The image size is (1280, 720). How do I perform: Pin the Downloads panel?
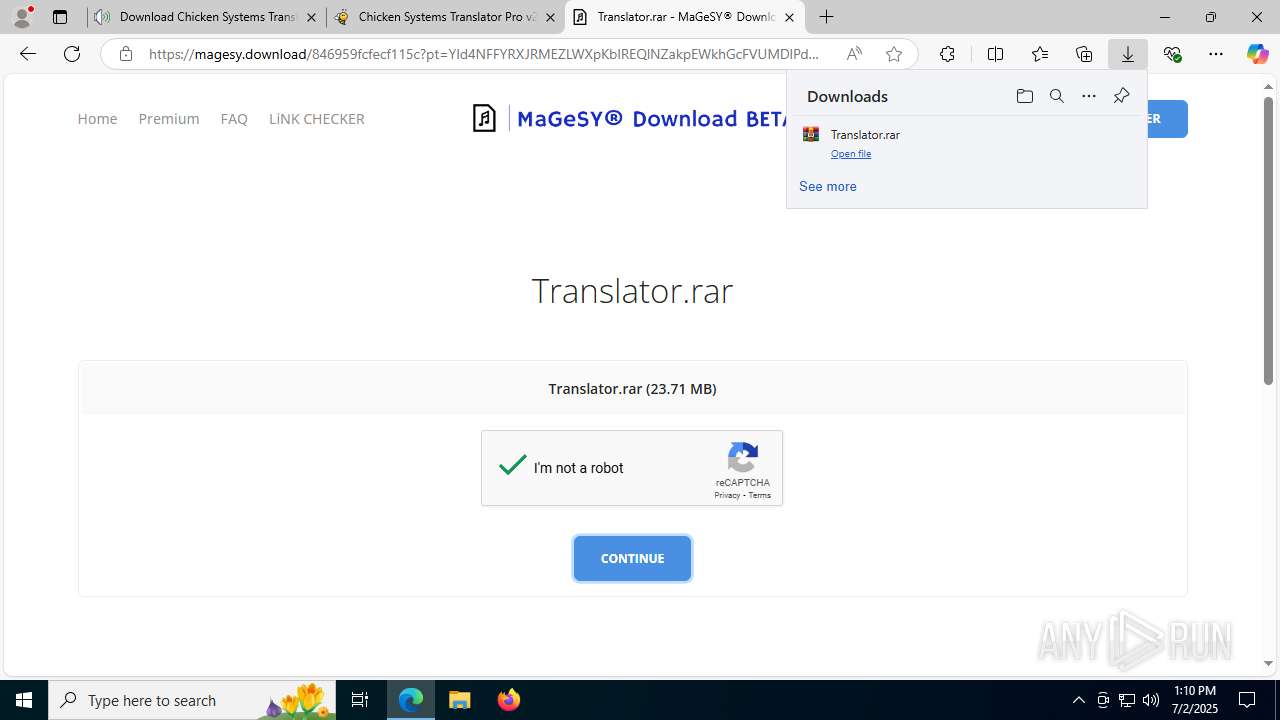click(x=1121, y=96)
